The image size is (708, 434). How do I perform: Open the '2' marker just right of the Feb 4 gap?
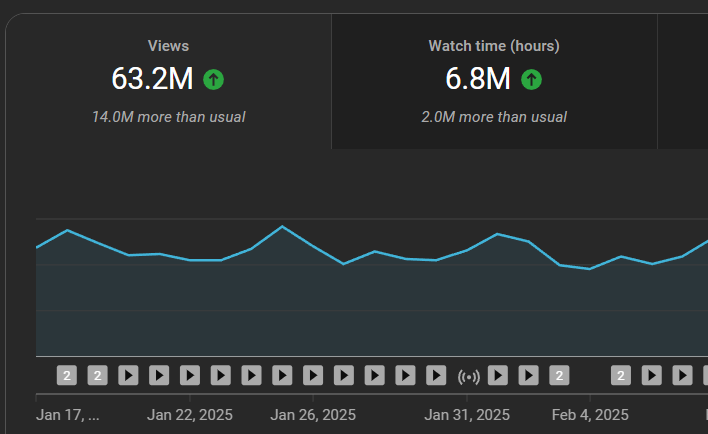[621, 375]
